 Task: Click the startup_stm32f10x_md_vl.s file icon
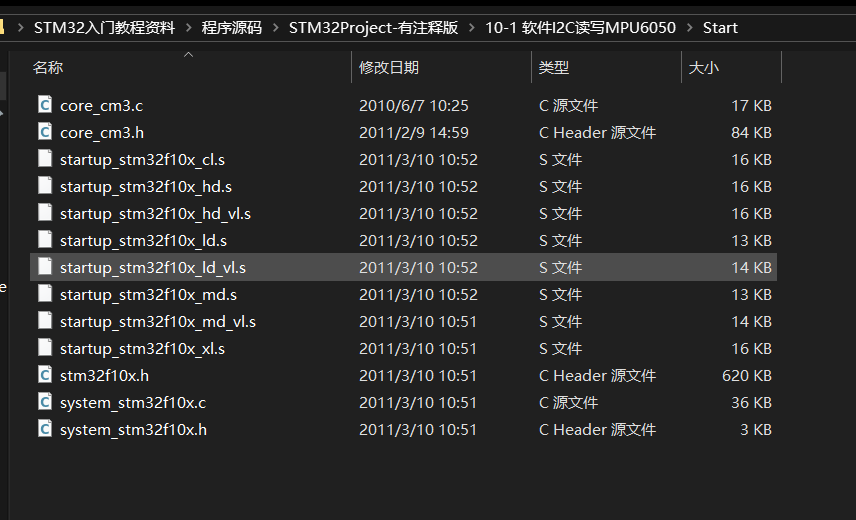point(45,320)
